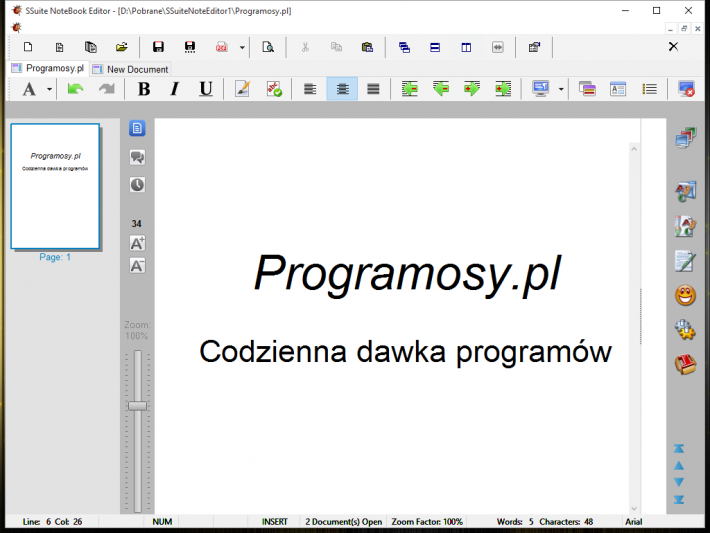Screen dimensions: 710x533
Task: Insert a bulleted list
Action: click(649, 89)
